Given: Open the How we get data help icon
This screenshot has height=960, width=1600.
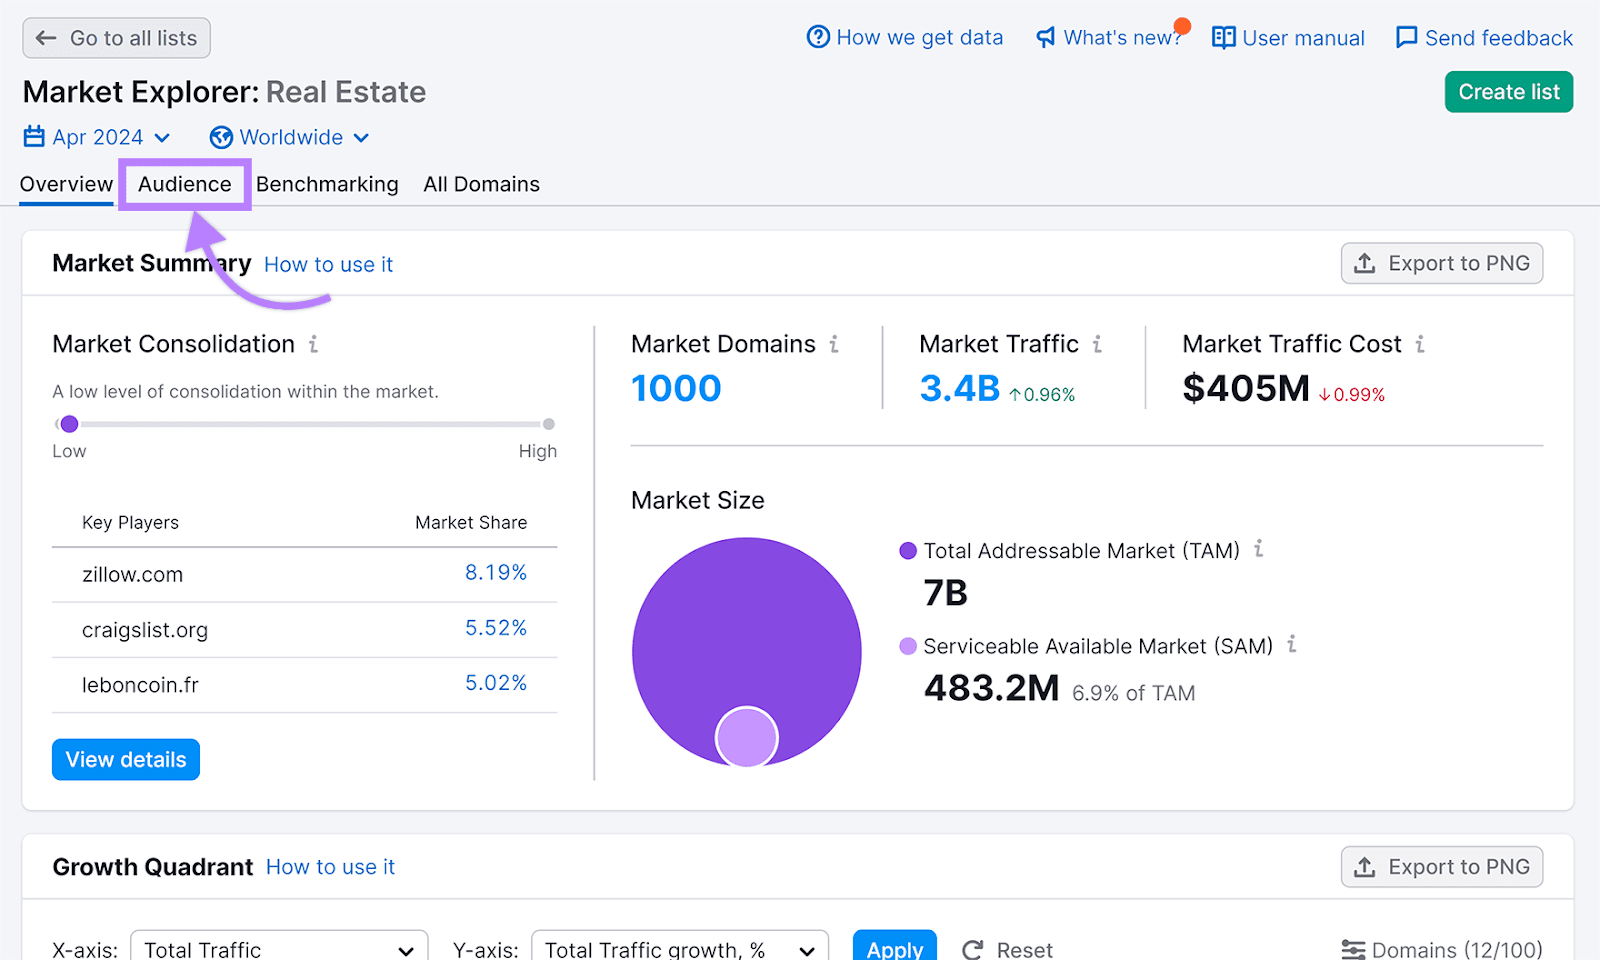Looking at the screenshot, I should click(x=818, y=37).
